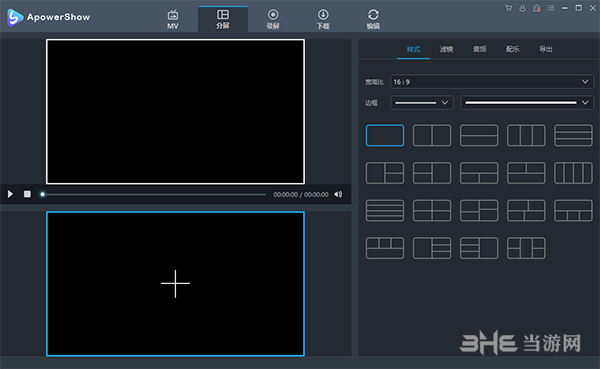This screenshot has height=369, width=600.
Task: Select the two vertical columns layout
Action: coord(432,135)
